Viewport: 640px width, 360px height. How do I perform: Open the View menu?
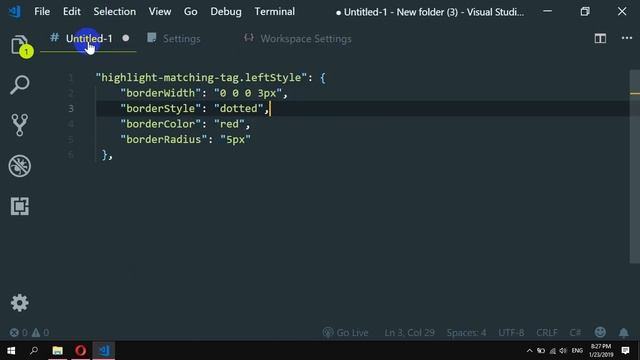point(160,11)
